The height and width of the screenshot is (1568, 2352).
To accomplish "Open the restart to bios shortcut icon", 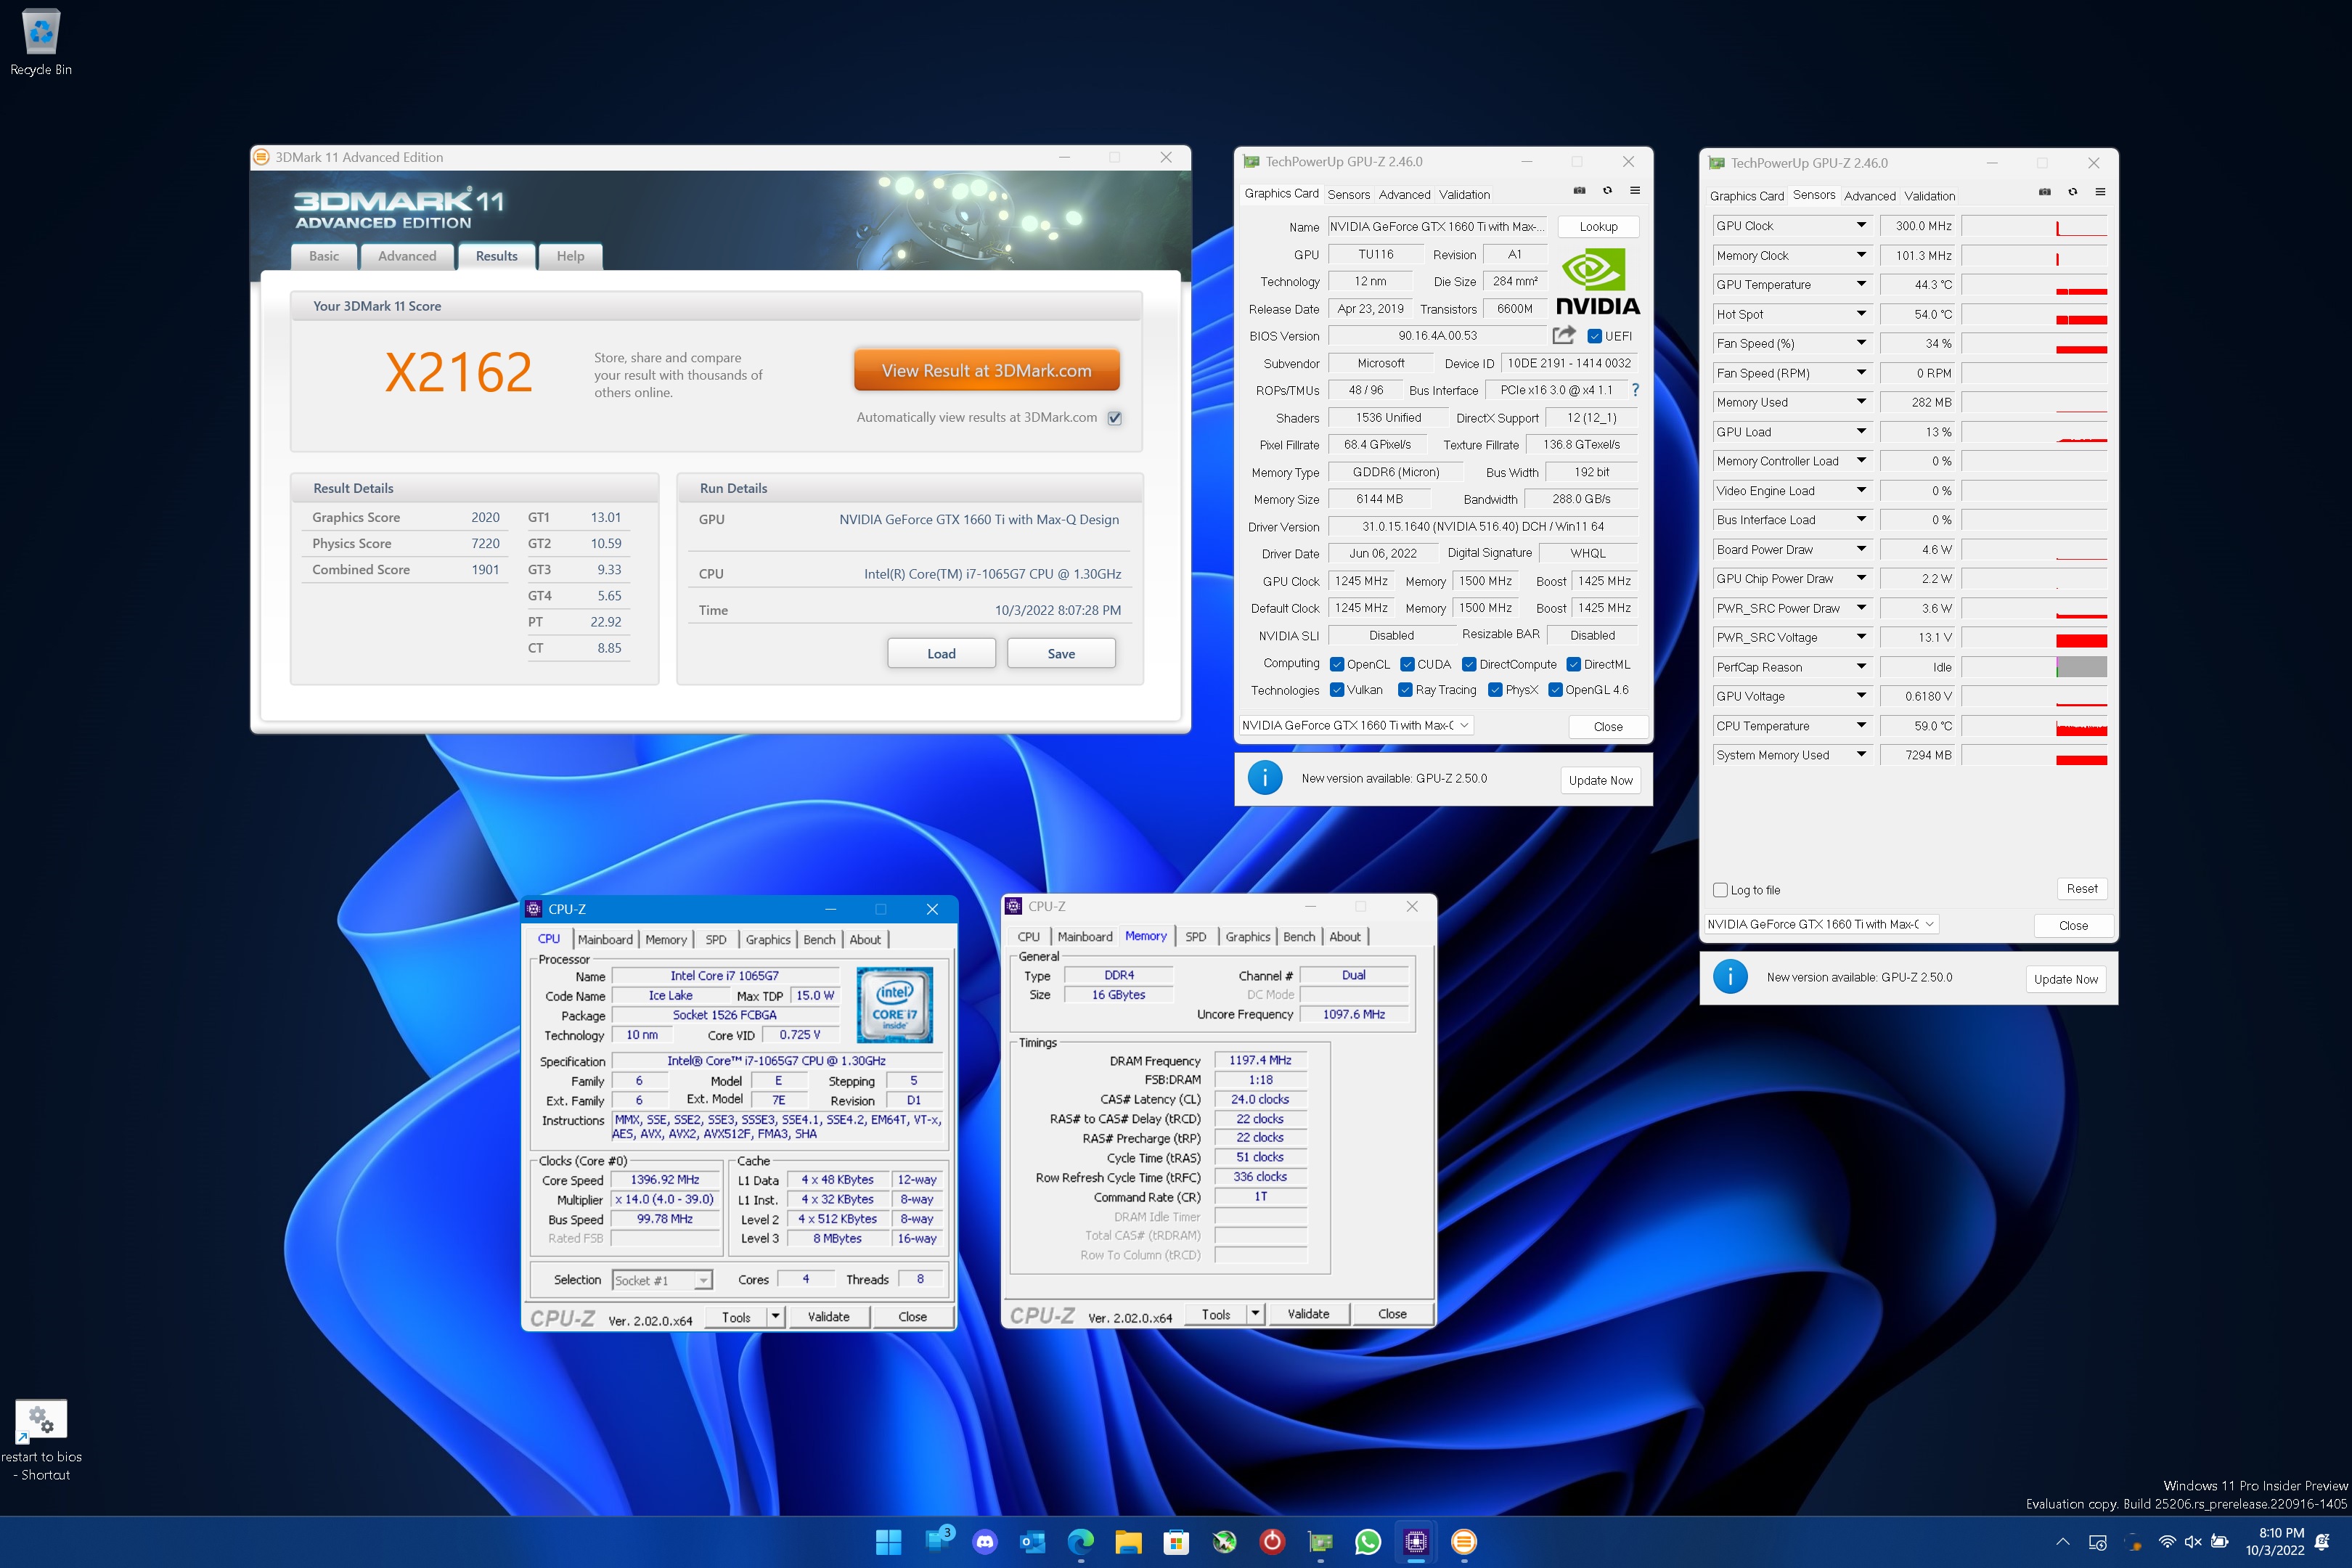I will point(41,1440).
